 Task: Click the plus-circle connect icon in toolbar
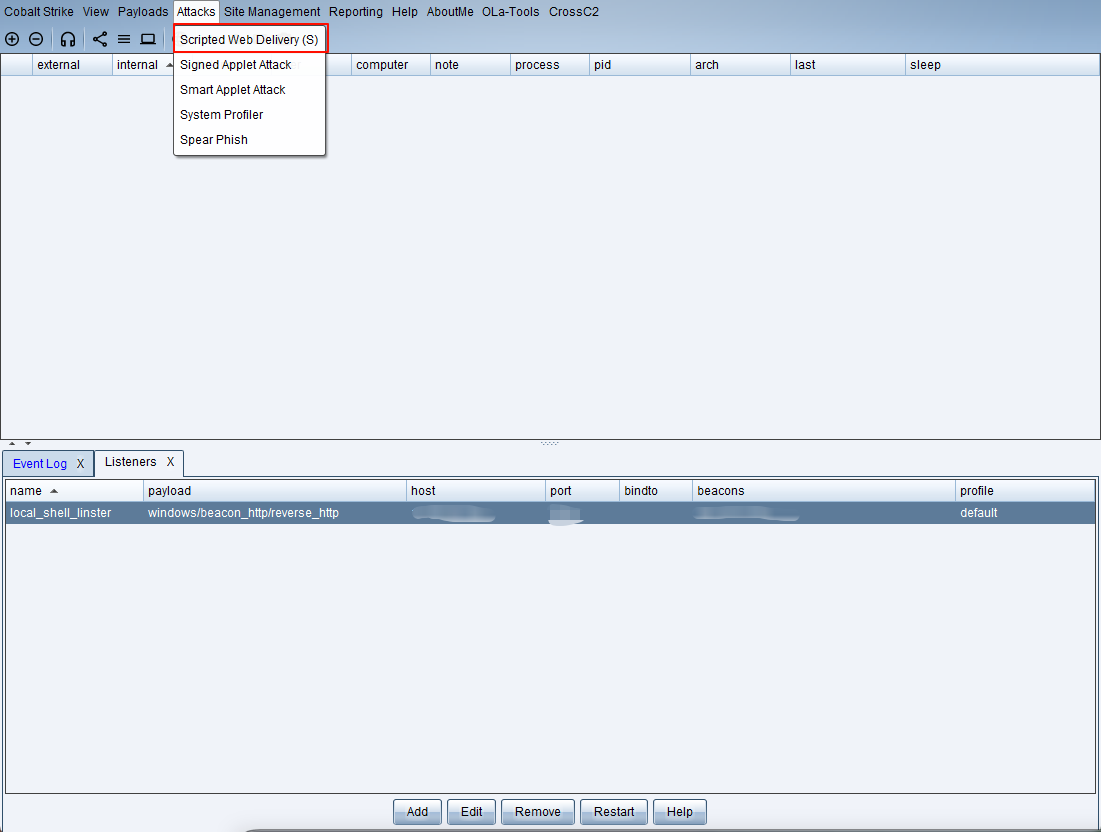click(12, 39)
